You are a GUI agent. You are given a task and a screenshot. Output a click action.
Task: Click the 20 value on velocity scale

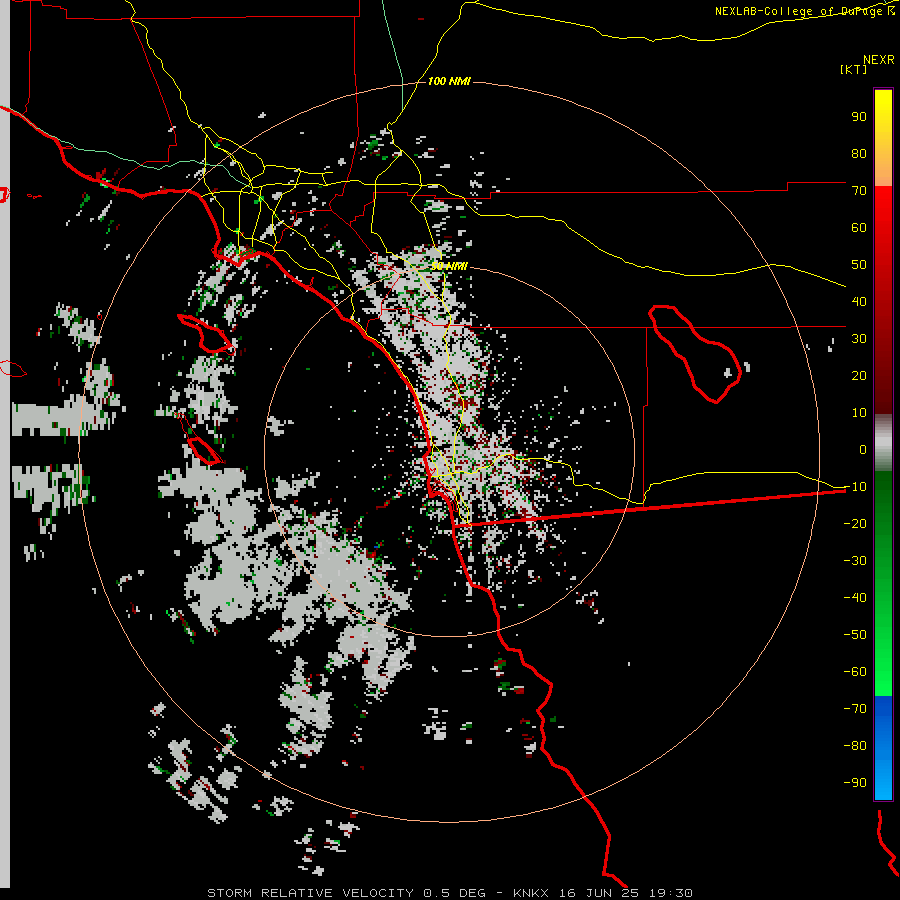(859, 375)
